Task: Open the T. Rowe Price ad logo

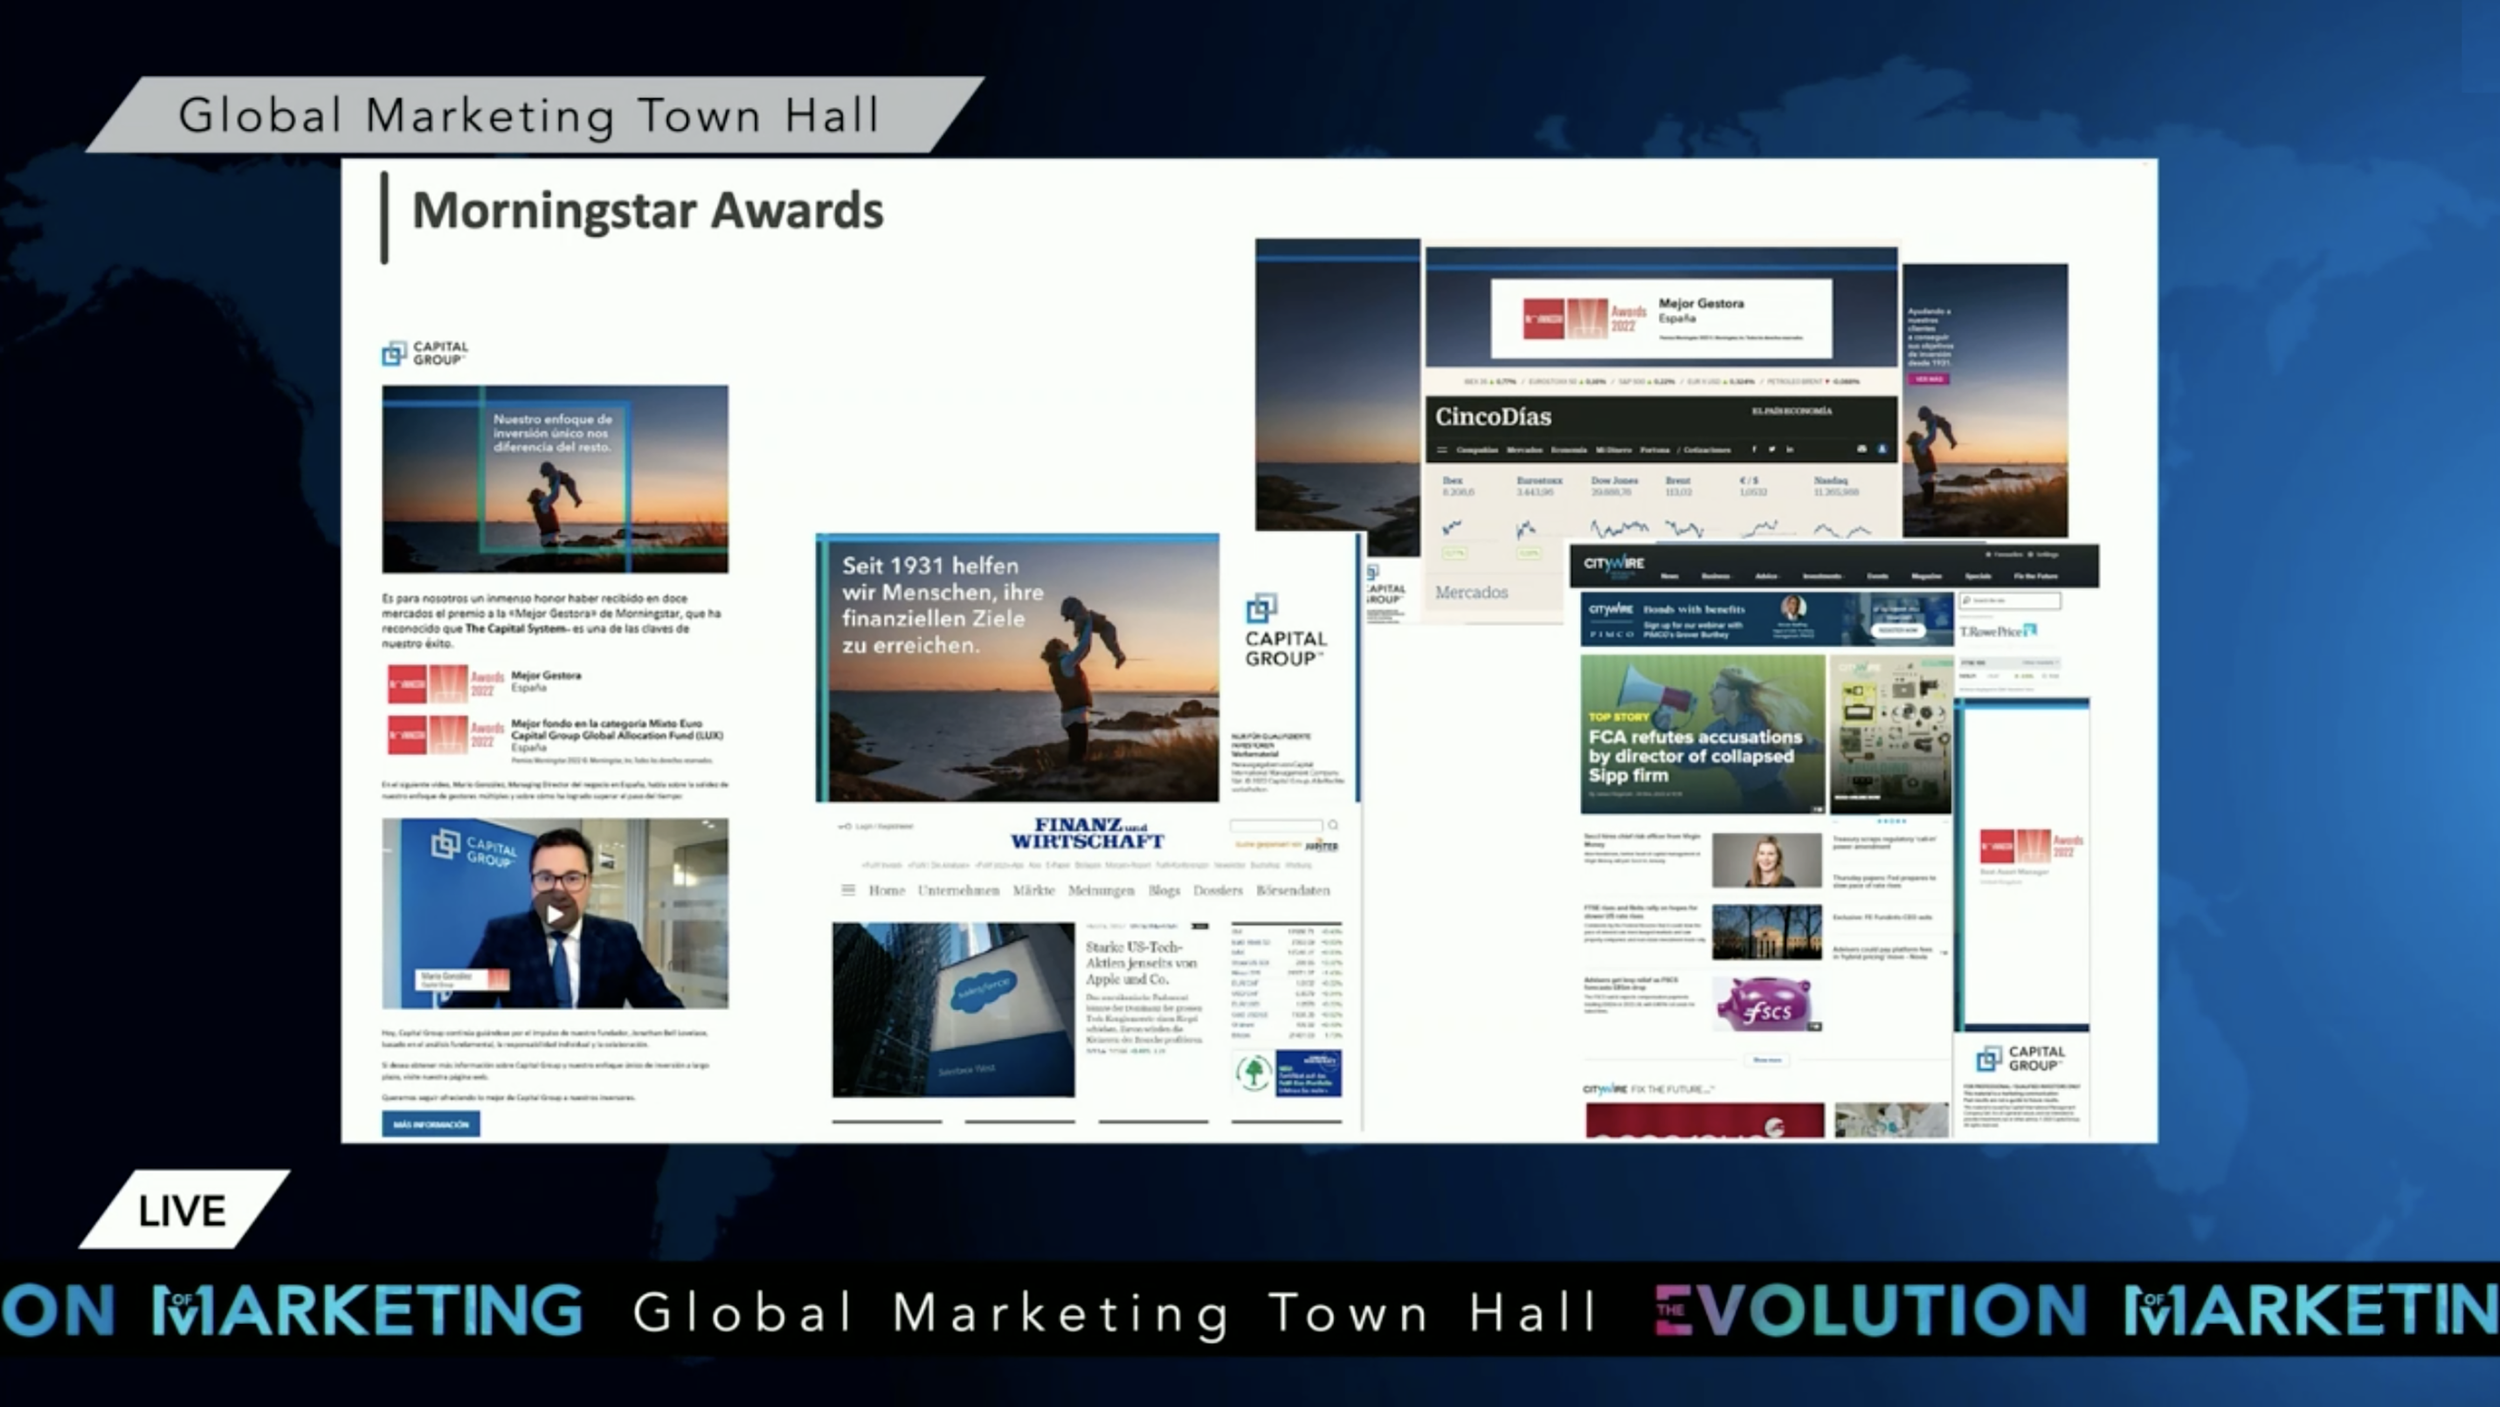Action: click(x=1998, y=631)
